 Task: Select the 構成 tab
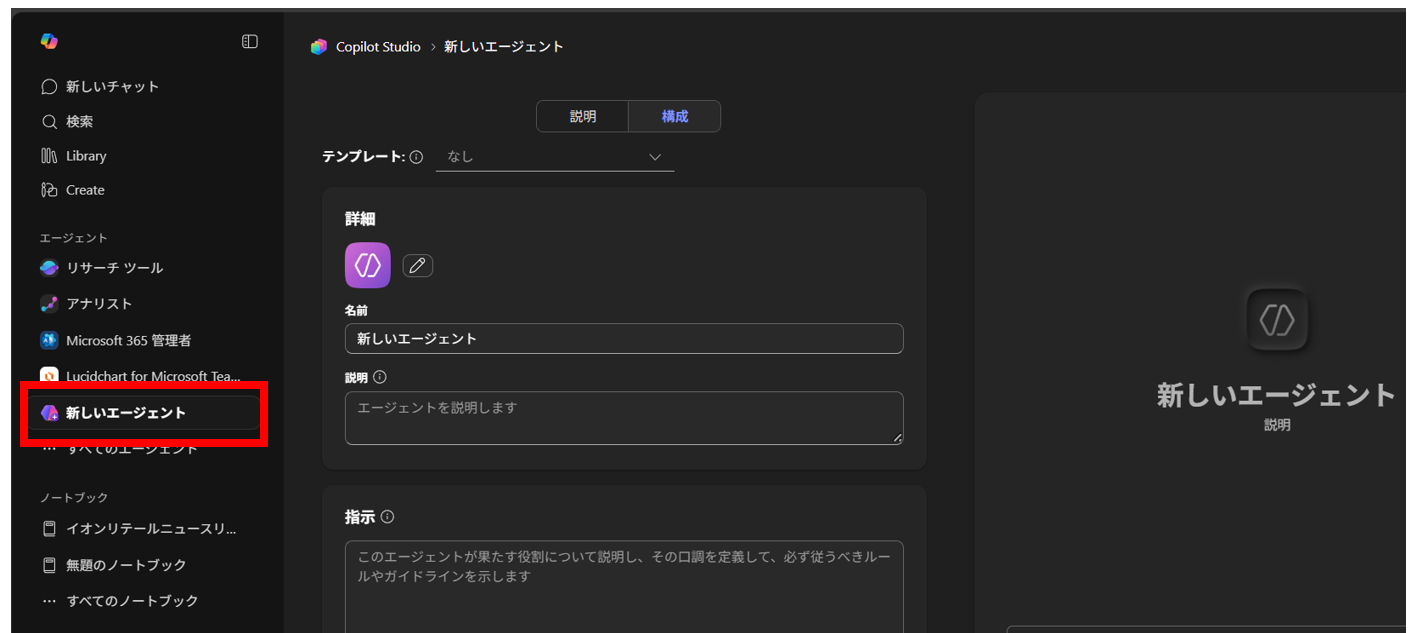pyautogui.click(x=674, y=116)
